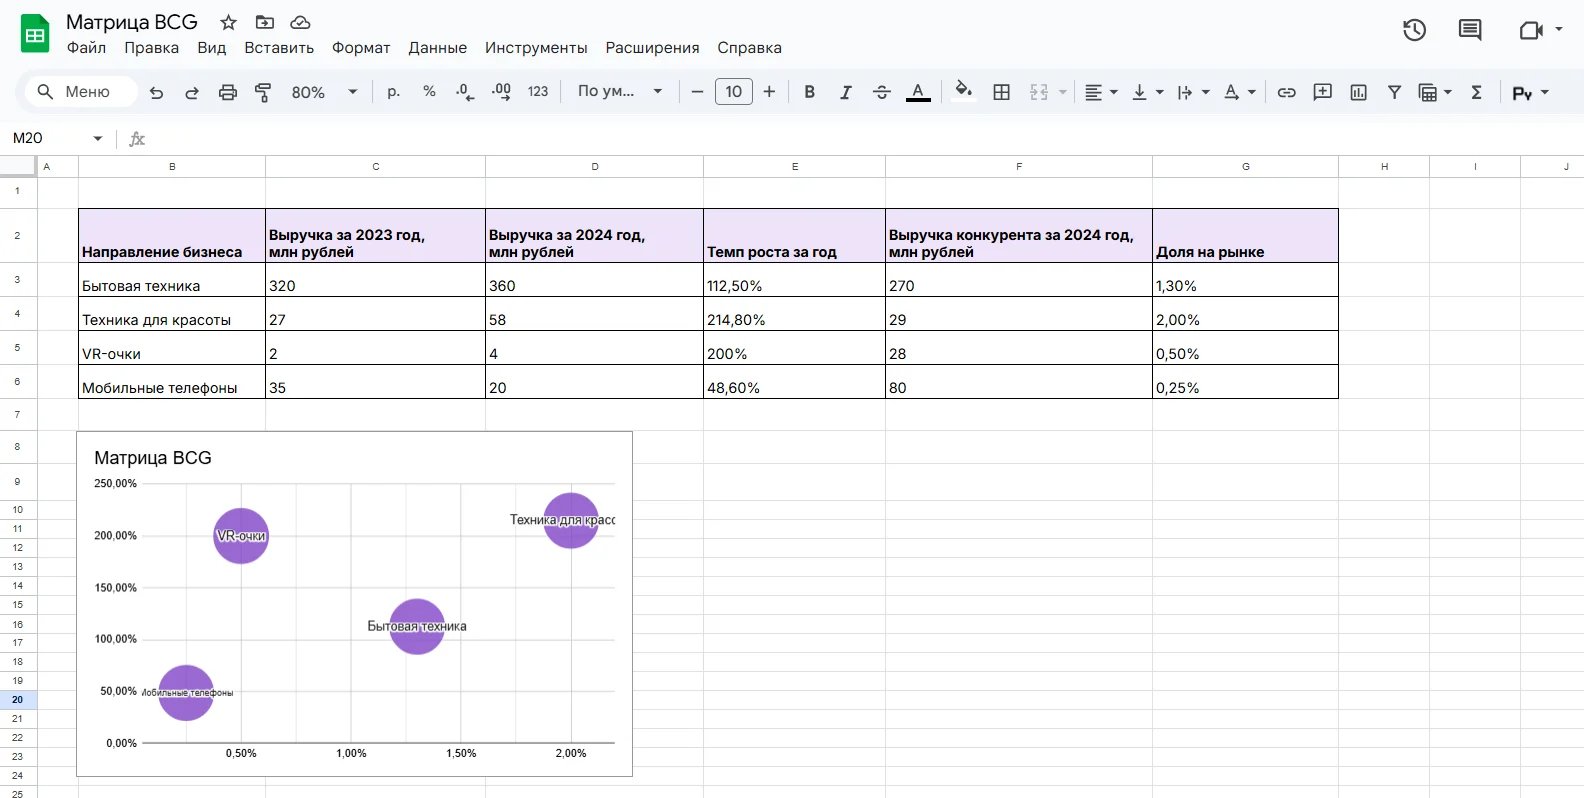This screenshot has width=1584, height=798.
Task: Click the functions sigma icon
Action: point(1476,92)
